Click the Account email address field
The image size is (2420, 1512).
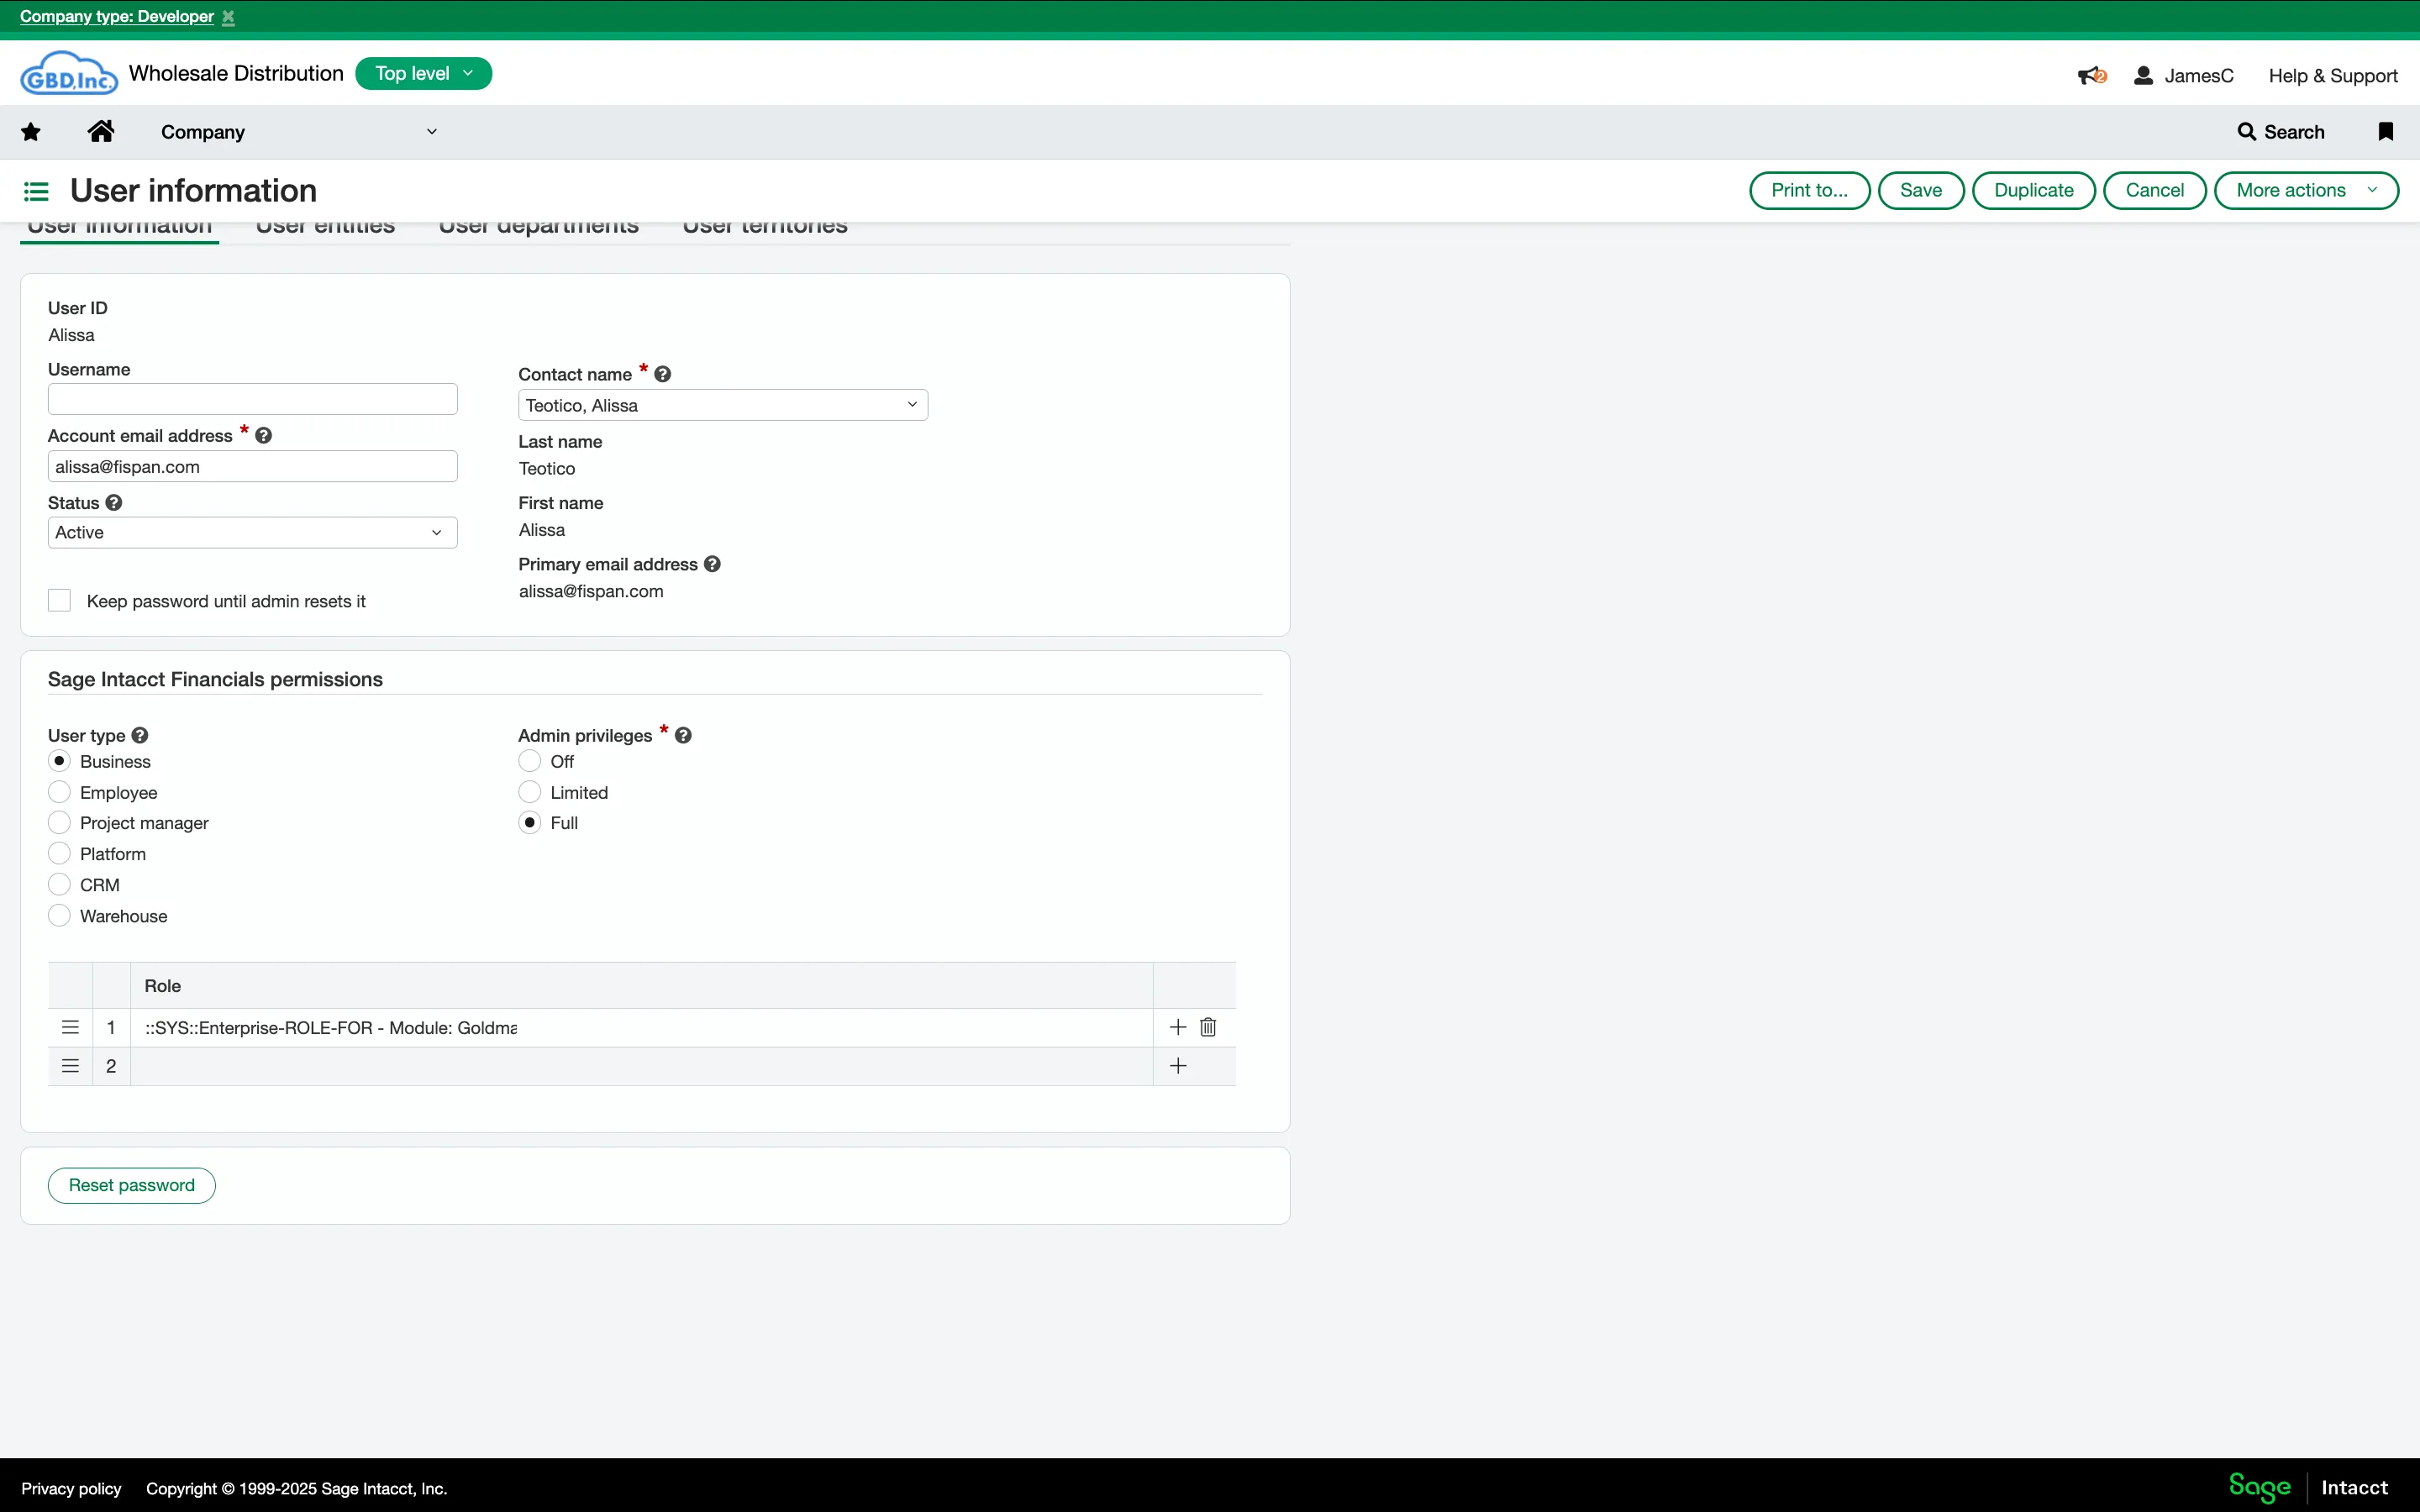point(253,467)
